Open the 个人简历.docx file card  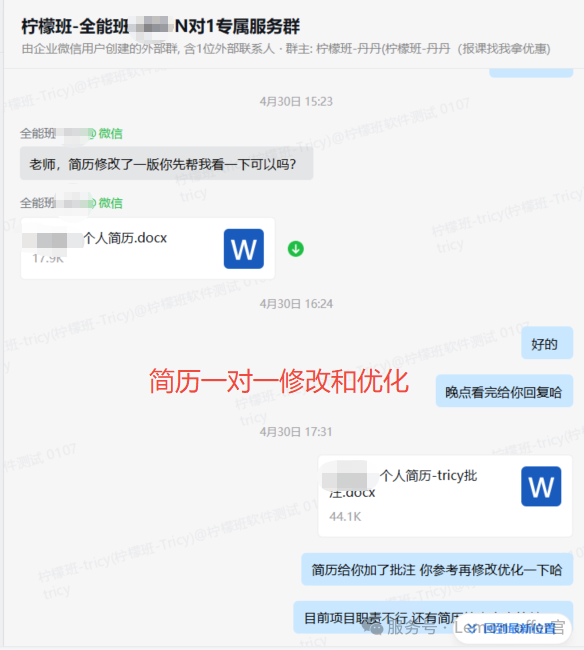(x=148, y=248)
